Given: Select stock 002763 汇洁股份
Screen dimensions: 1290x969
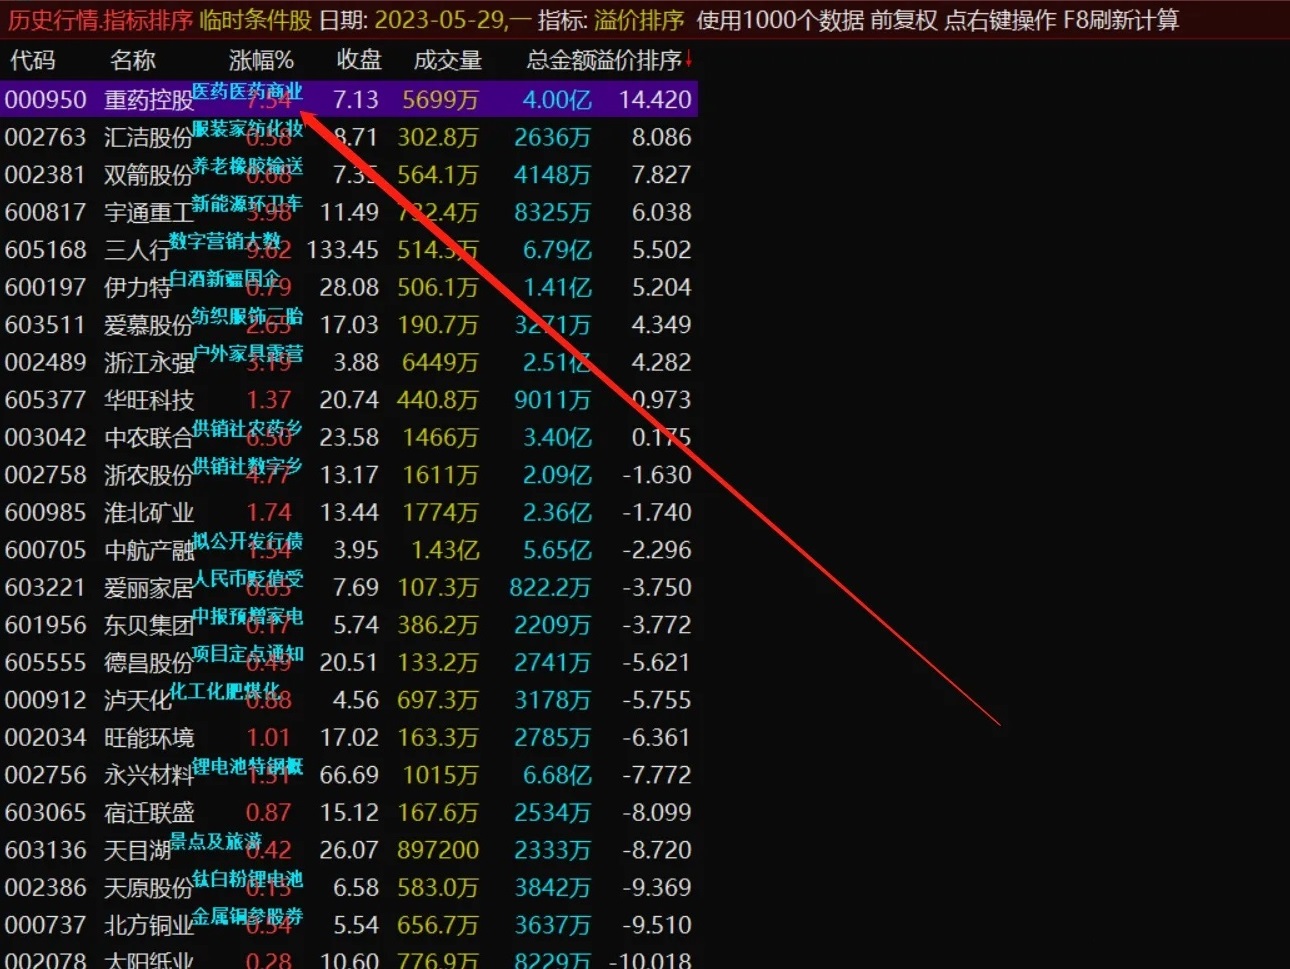Looking at the screenshot, I should [x=348, y=137].
